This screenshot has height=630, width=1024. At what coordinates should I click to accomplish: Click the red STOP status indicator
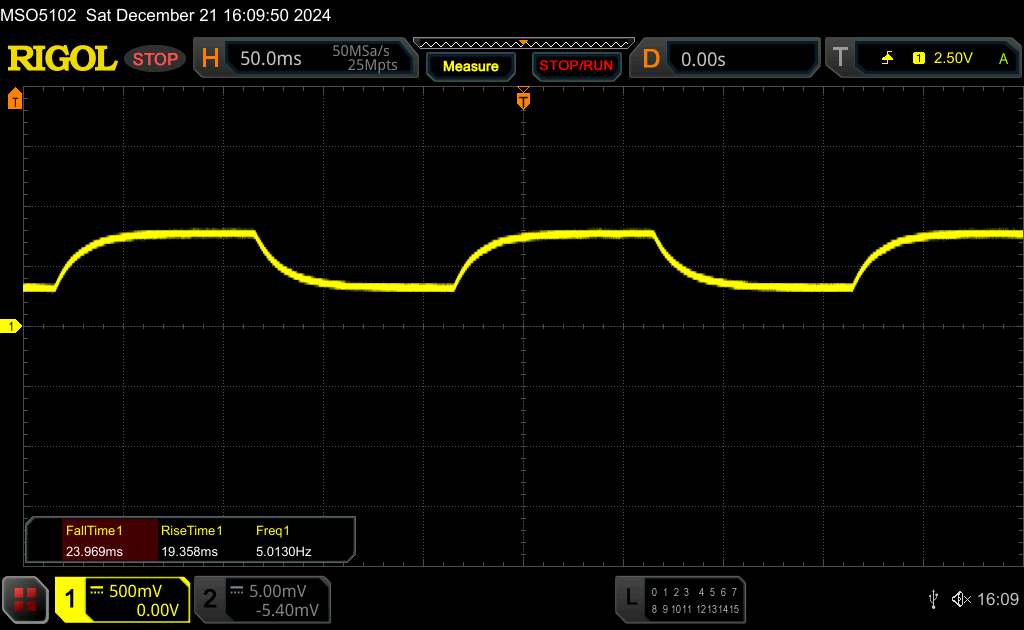156,59
